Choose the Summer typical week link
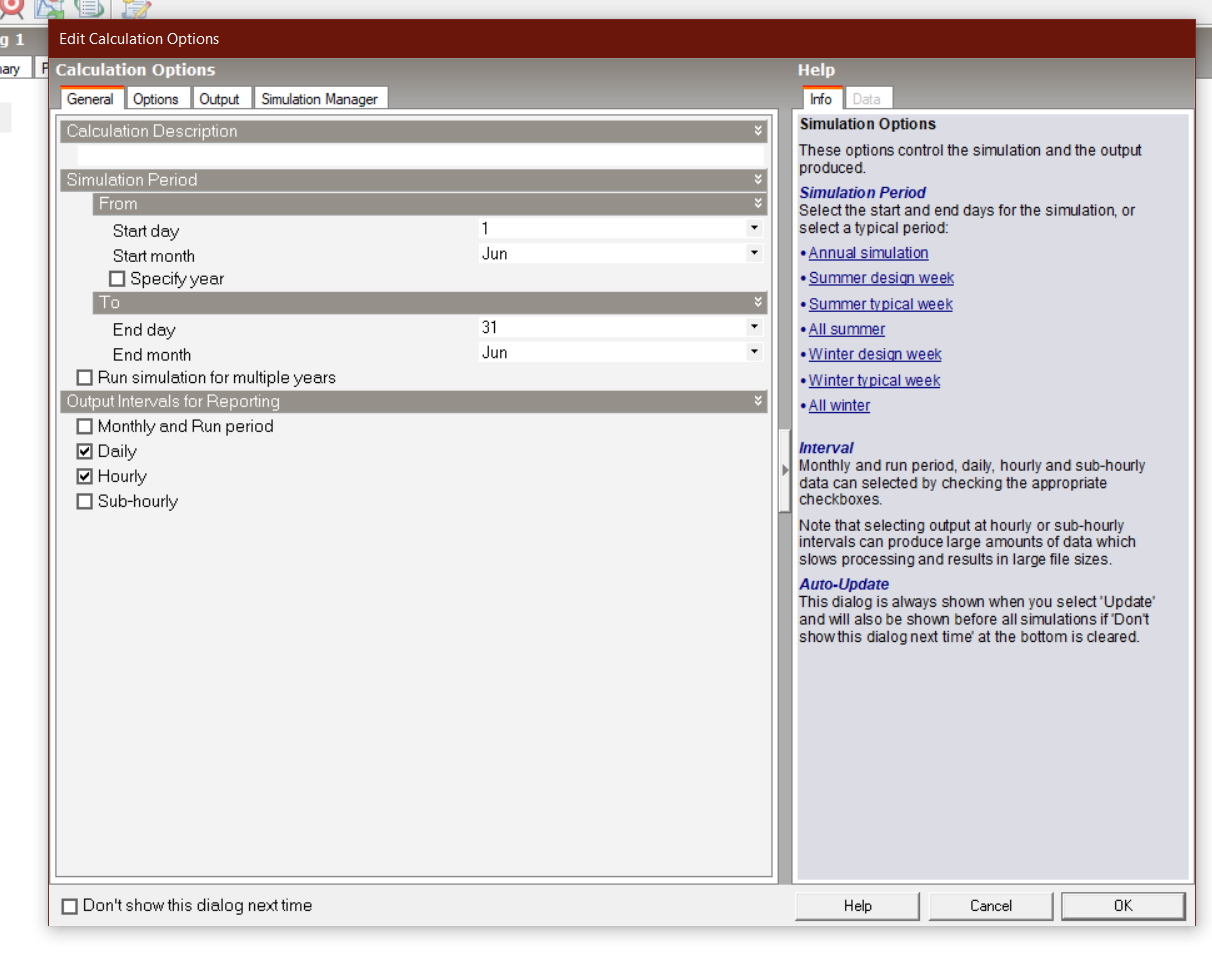Image resolution: width=1212 pixels, height=958 pixels. point(881,304)
